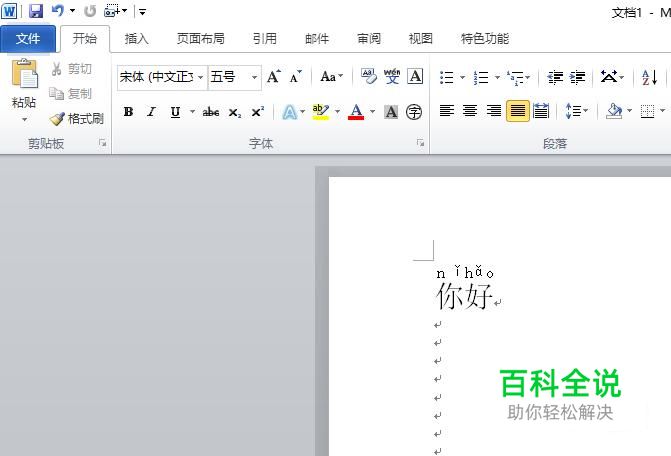Image resolution: width=671 pixels, height=456 pixels.
Task: Click the text 你好 in the document
Action: 464,296
